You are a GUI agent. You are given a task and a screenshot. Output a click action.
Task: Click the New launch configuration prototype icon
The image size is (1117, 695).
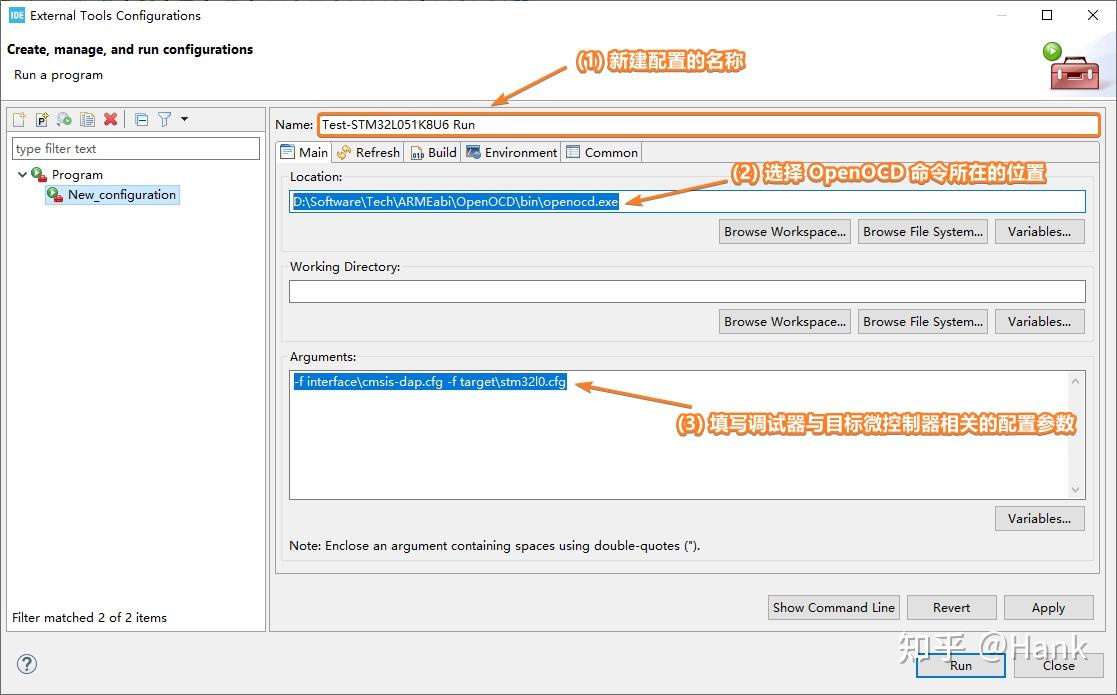(42, 120)
